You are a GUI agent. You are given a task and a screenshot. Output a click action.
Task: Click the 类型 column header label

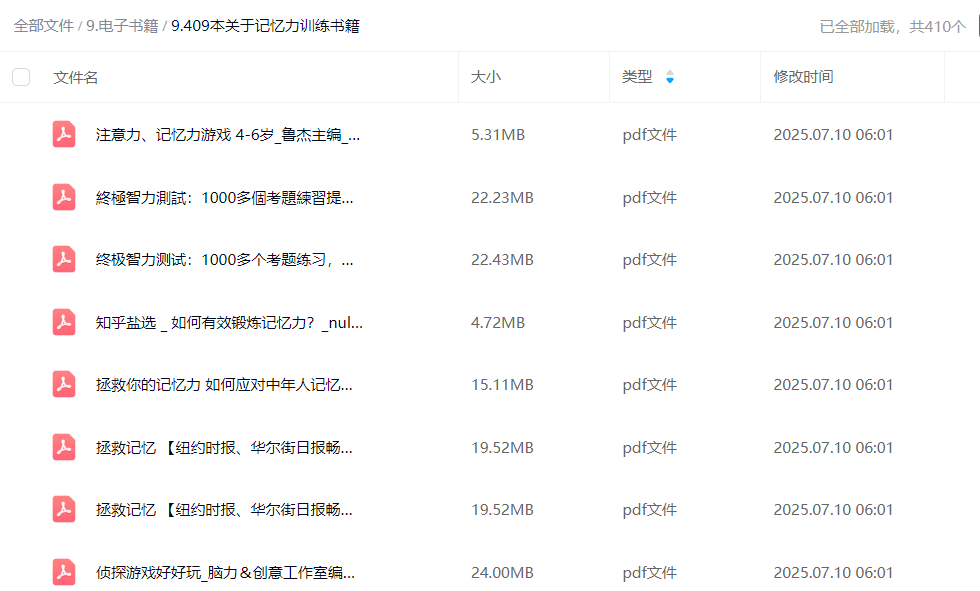click(x=637, y=77)
